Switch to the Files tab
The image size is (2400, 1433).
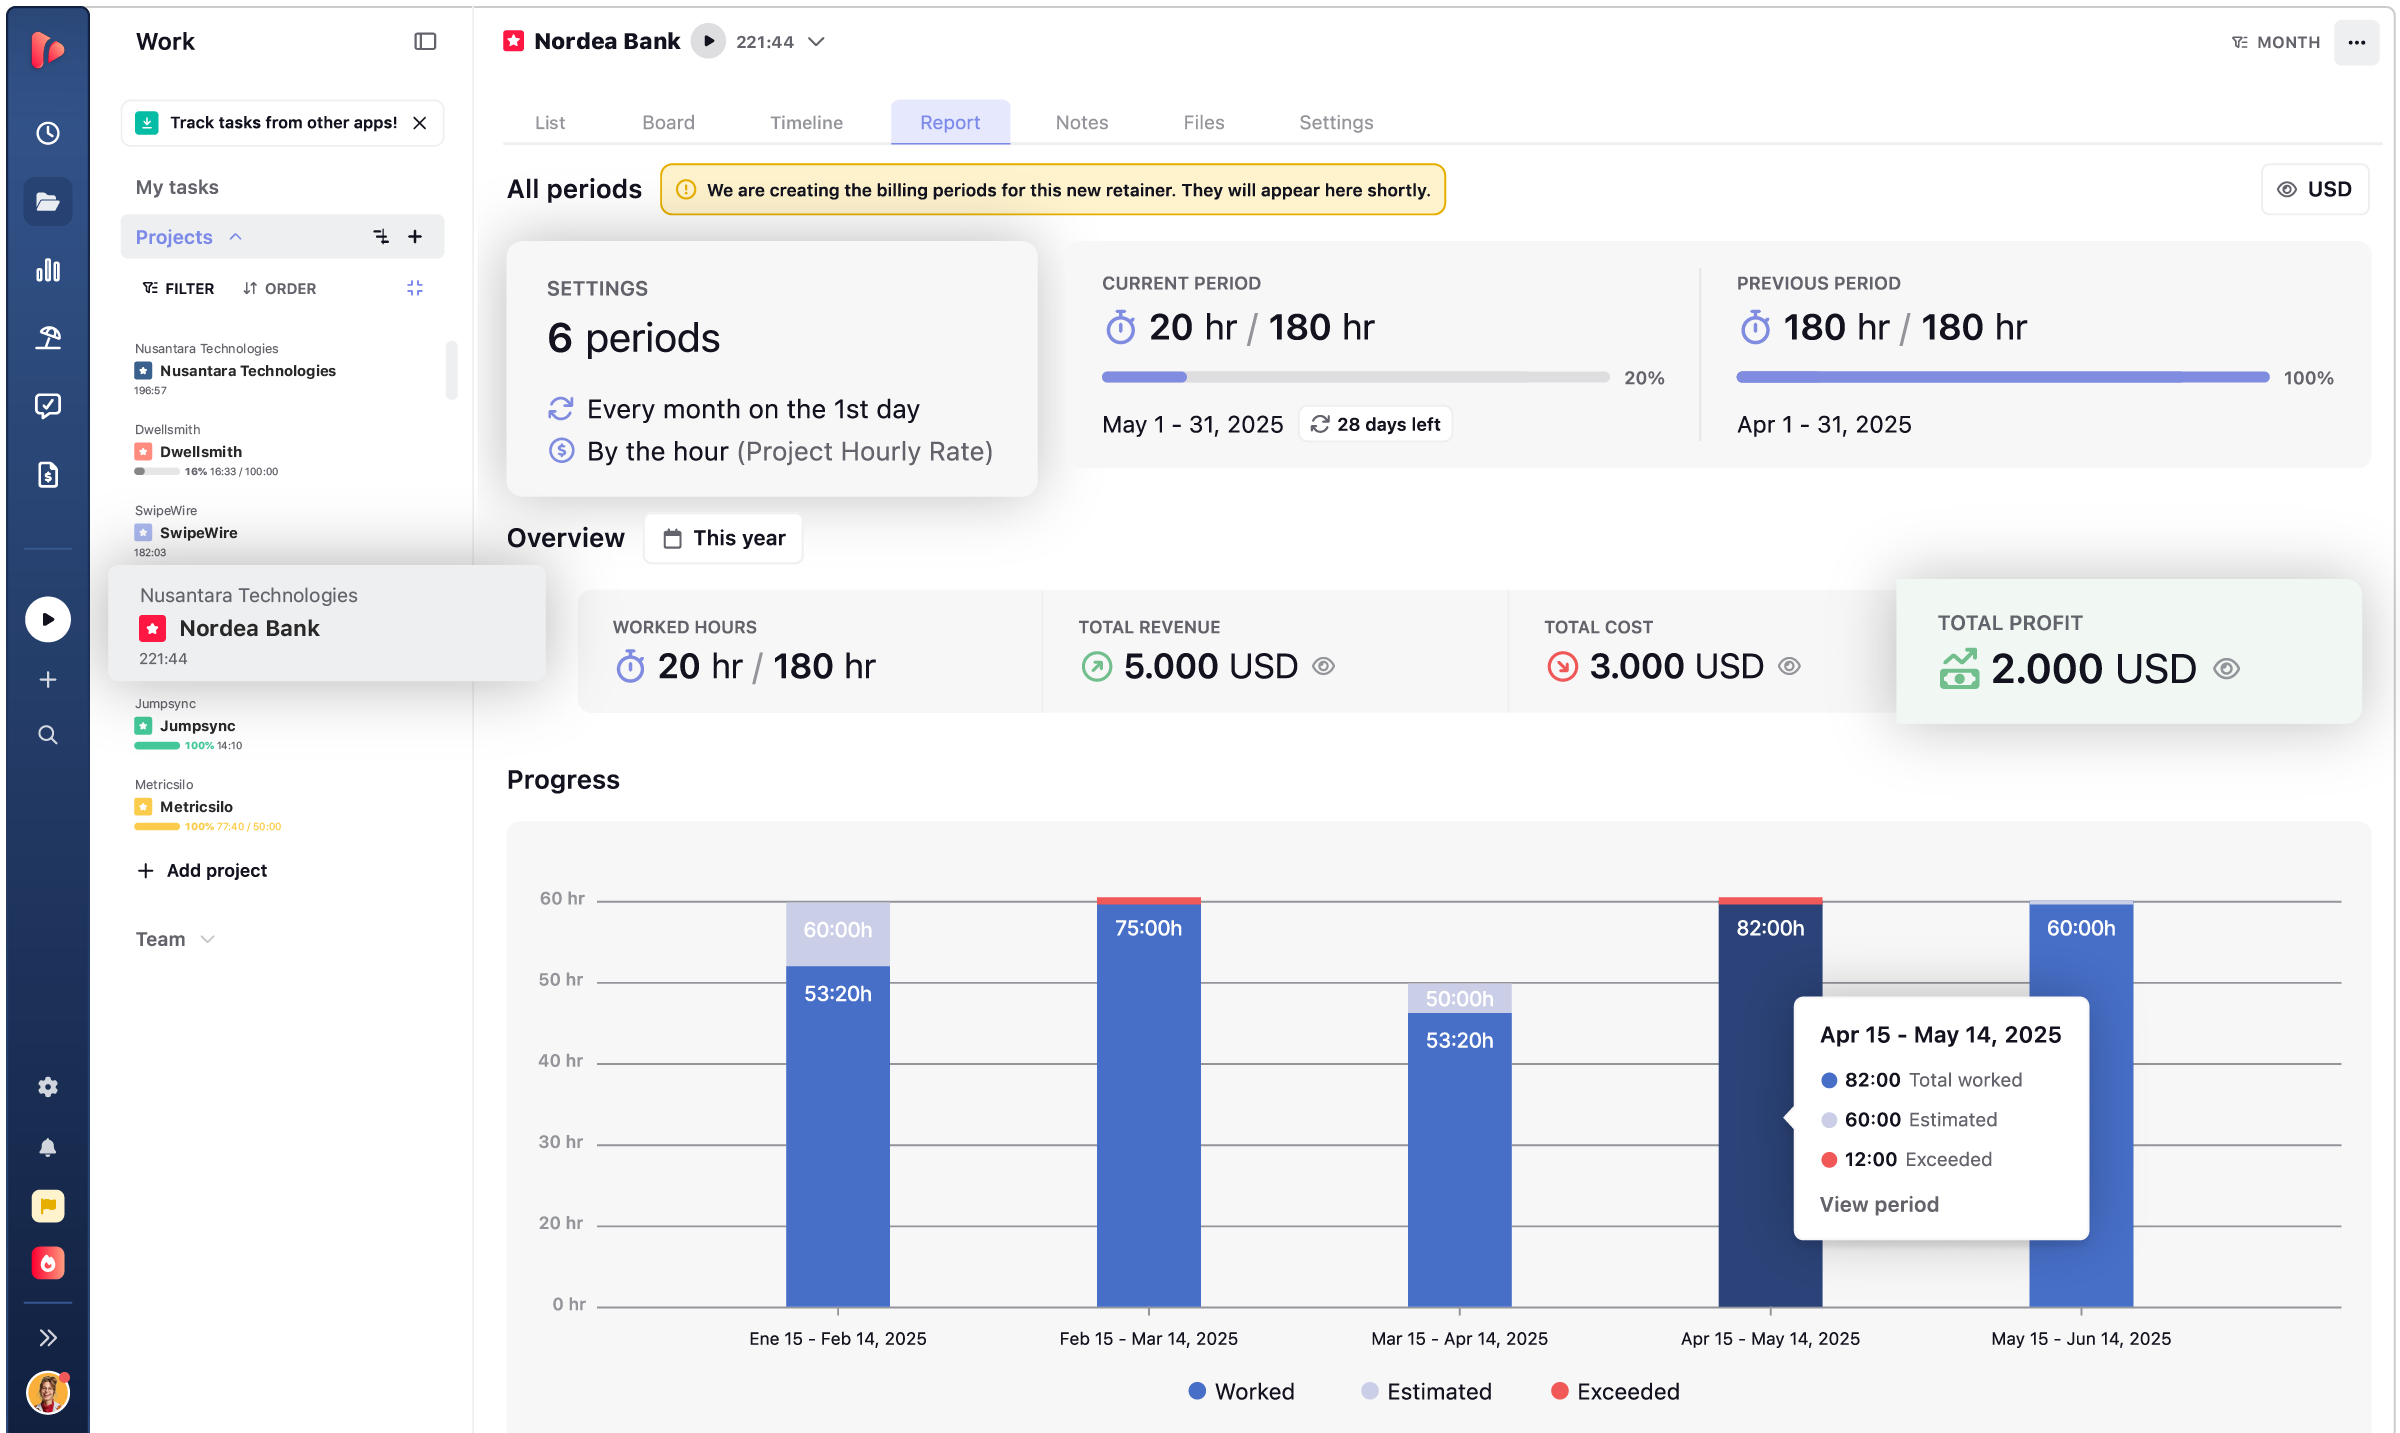click(x=1204, y=122)
